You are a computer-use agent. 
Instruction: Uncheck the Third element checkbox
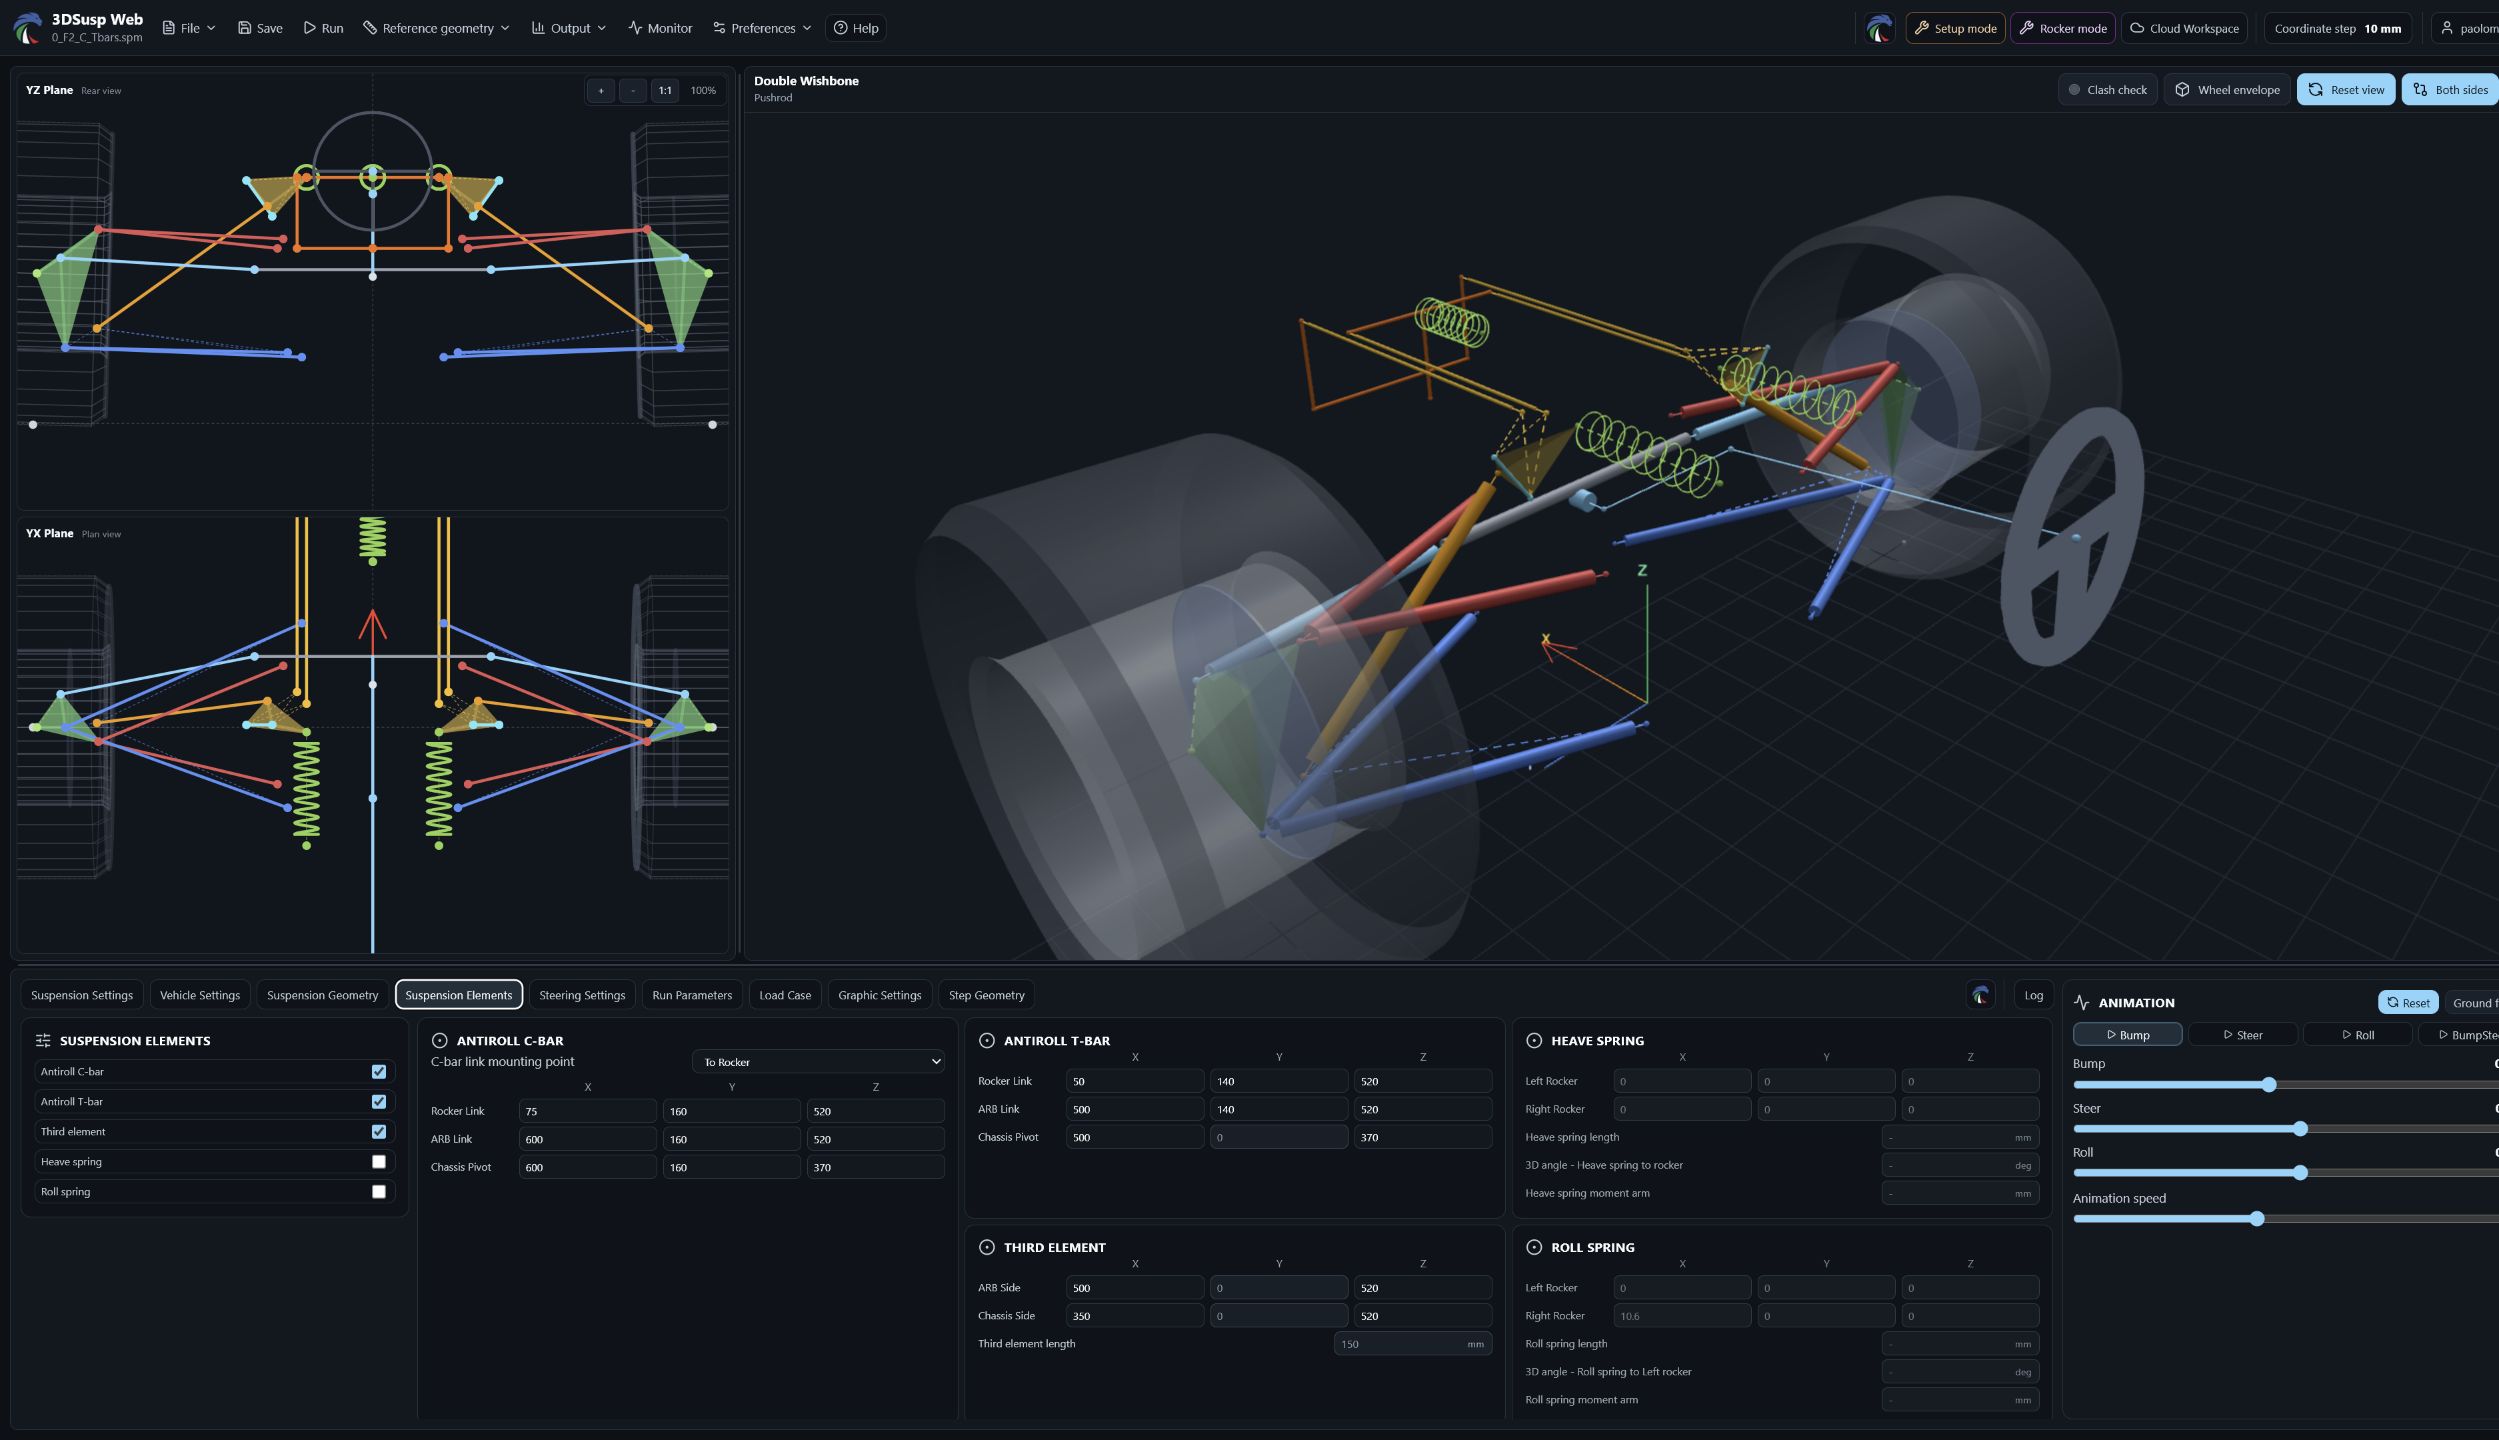tap(379, 1131)
